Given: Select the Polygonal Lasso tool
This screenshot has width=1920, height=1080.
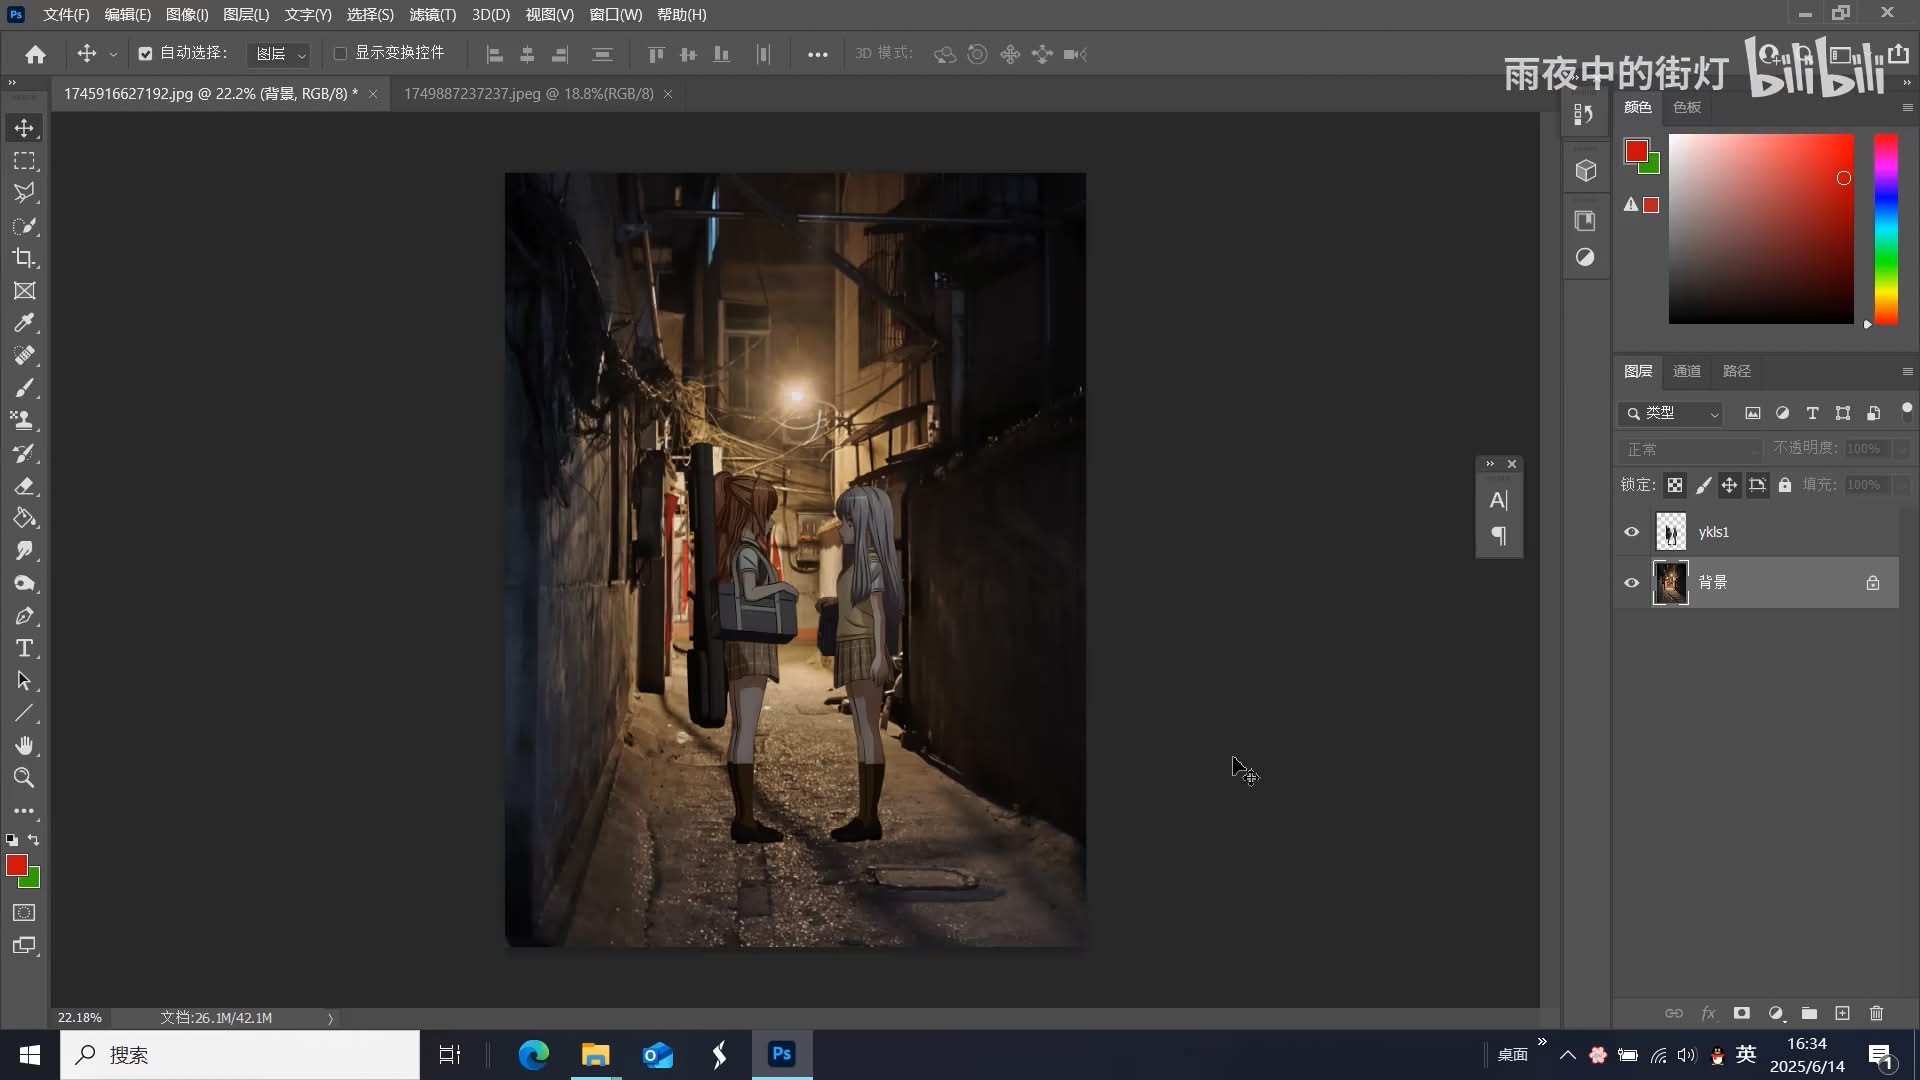Looking at the screenshot, I should (x=24, y=193).
